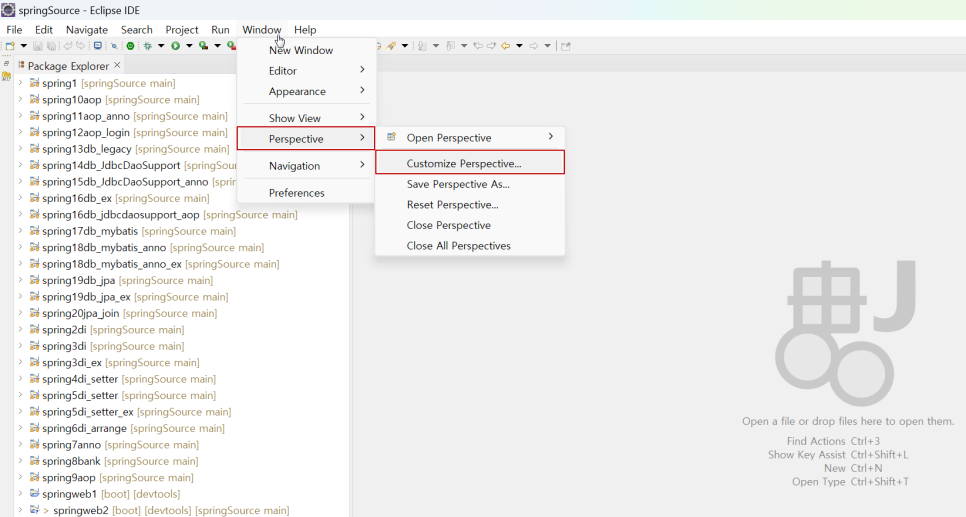Image resolution: width=966 pixels, height=517 pixels.
Task: Select Close All Perspectives option
Action: (470, 245)
